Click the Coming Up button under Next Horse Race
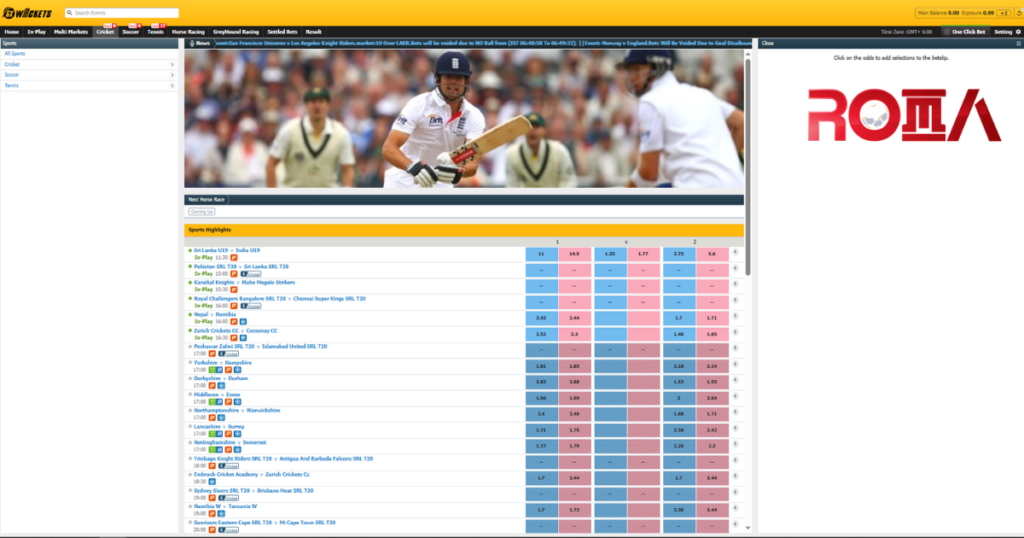This screenshot has height=538, width=1024. 202,212
